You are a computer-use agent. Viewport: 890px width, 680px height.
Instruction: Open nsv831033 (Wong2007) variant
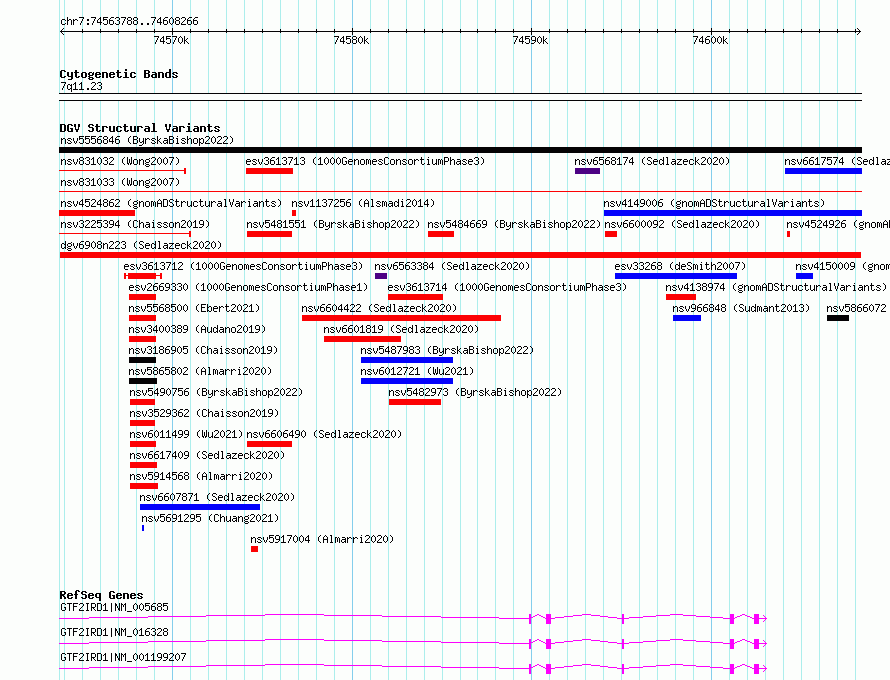120,182
